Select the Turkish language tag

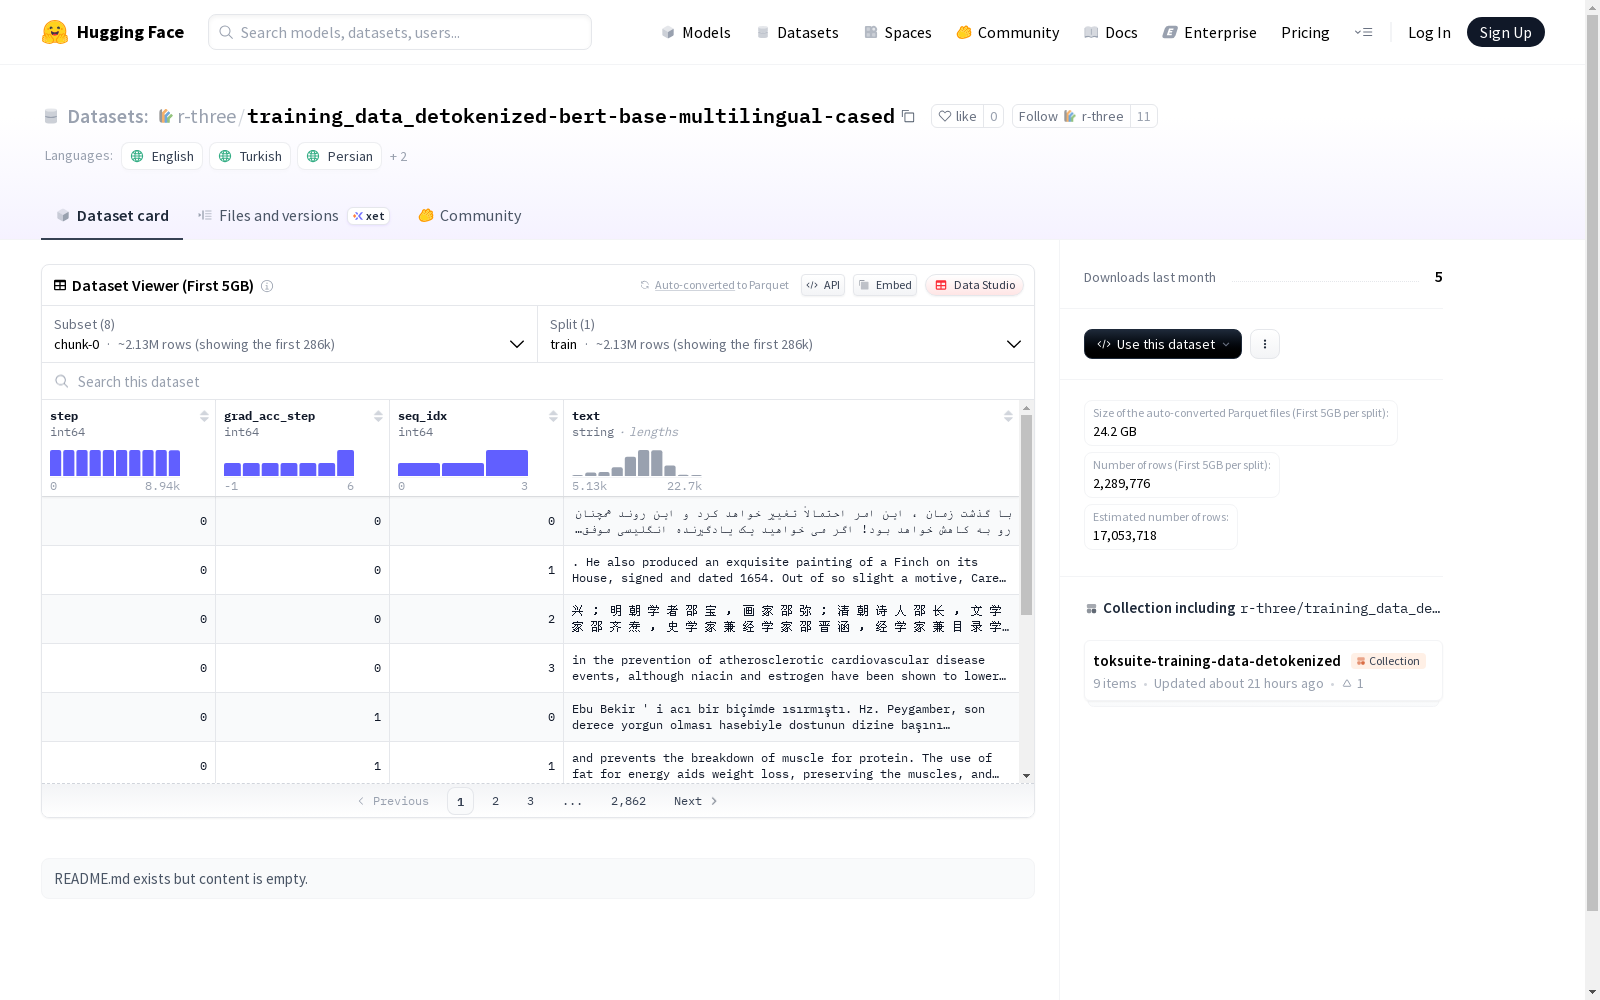(x=250, y=156)
